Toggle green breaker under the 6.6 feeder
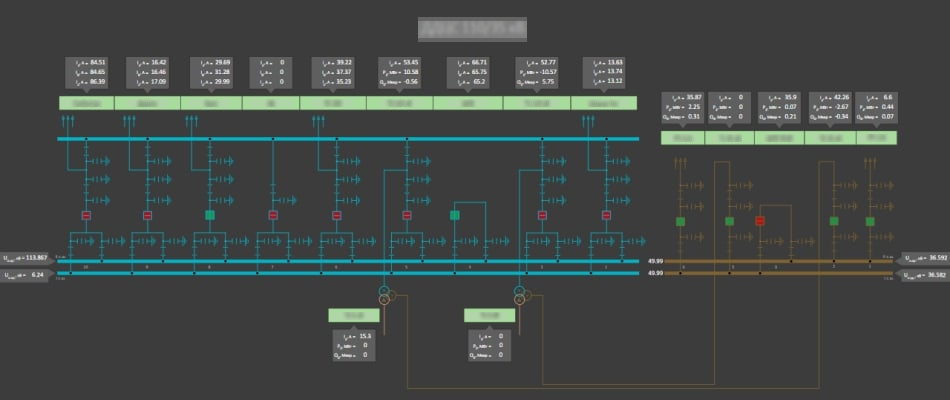 click(x=870, y=221)
